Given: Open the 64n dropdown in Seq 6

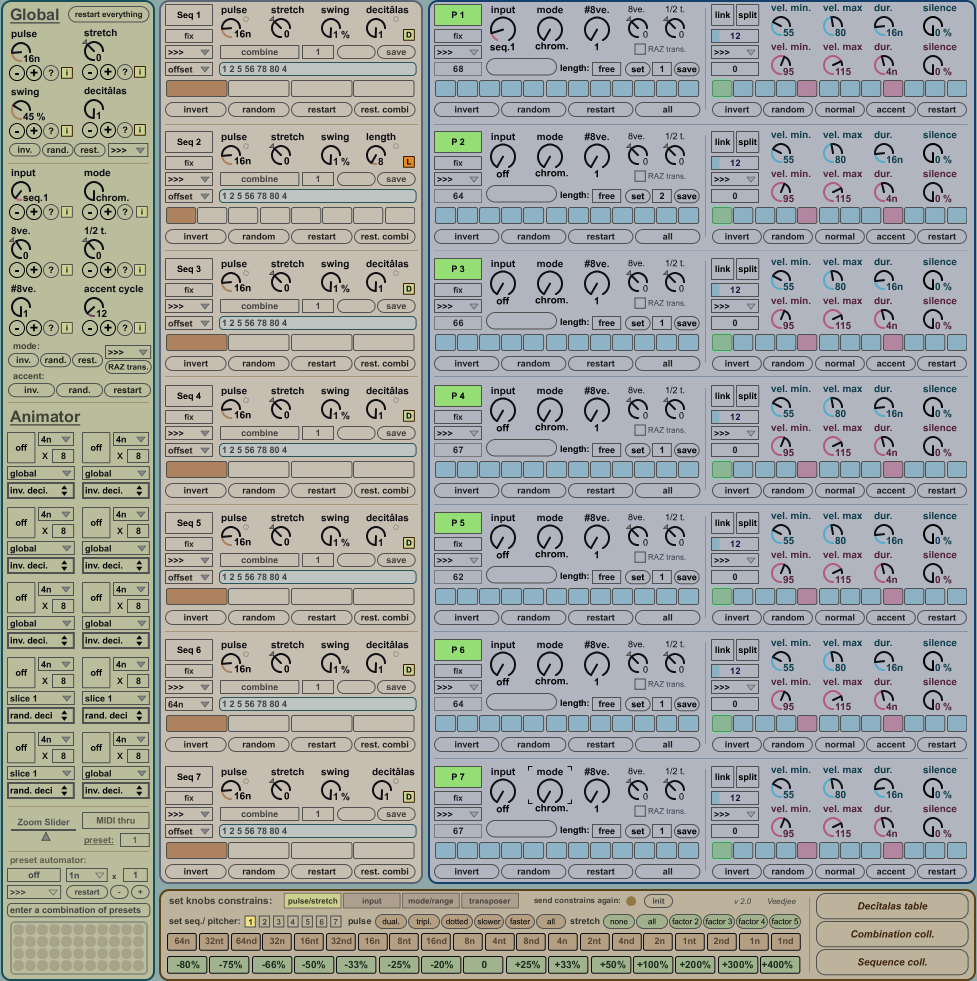Looking at the screenshot, I should tap(189, 704).
